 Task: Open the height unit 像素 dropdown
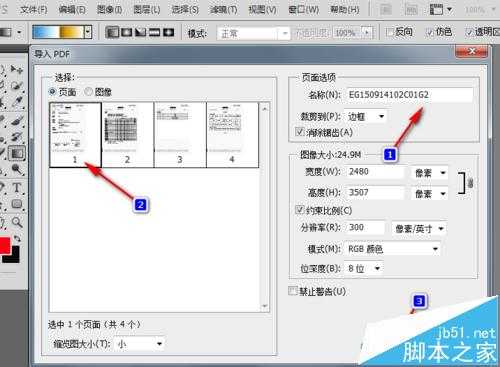tap(429, 194)
